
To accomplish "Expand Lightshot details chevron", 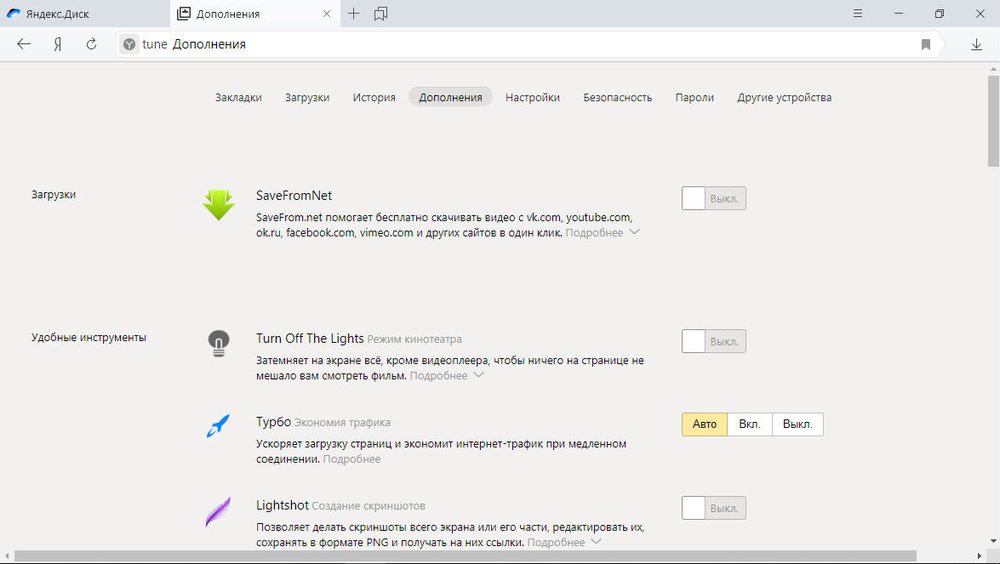I will point(596,542).
